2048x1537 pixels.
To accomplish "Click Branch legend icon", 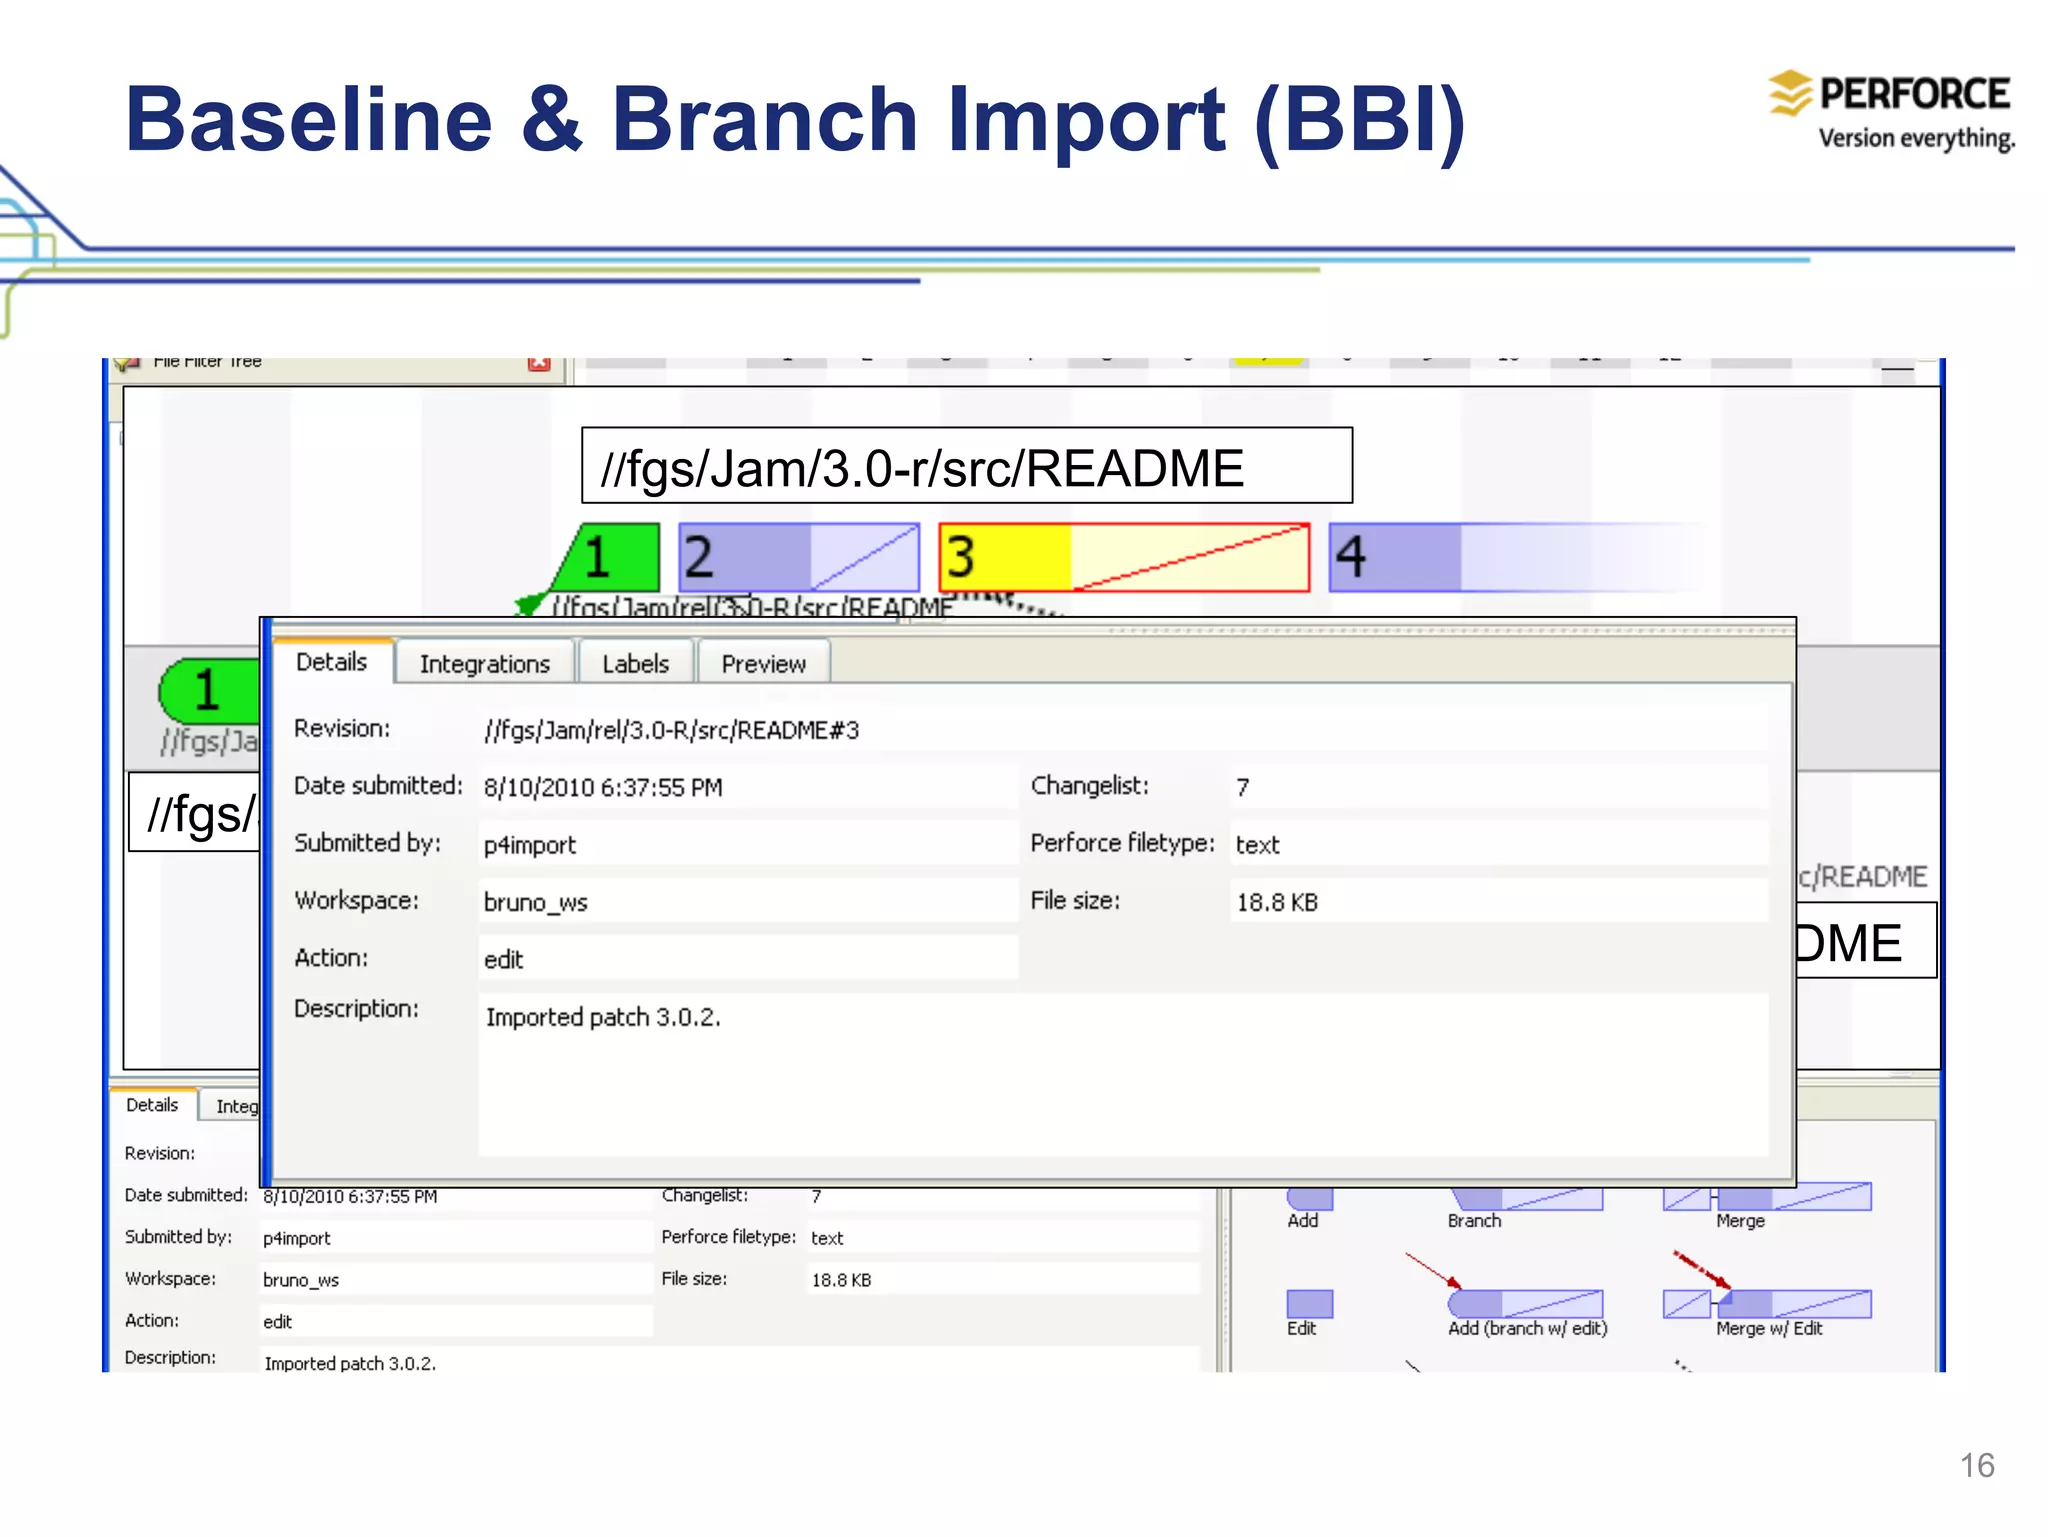I will 1525,1198.
